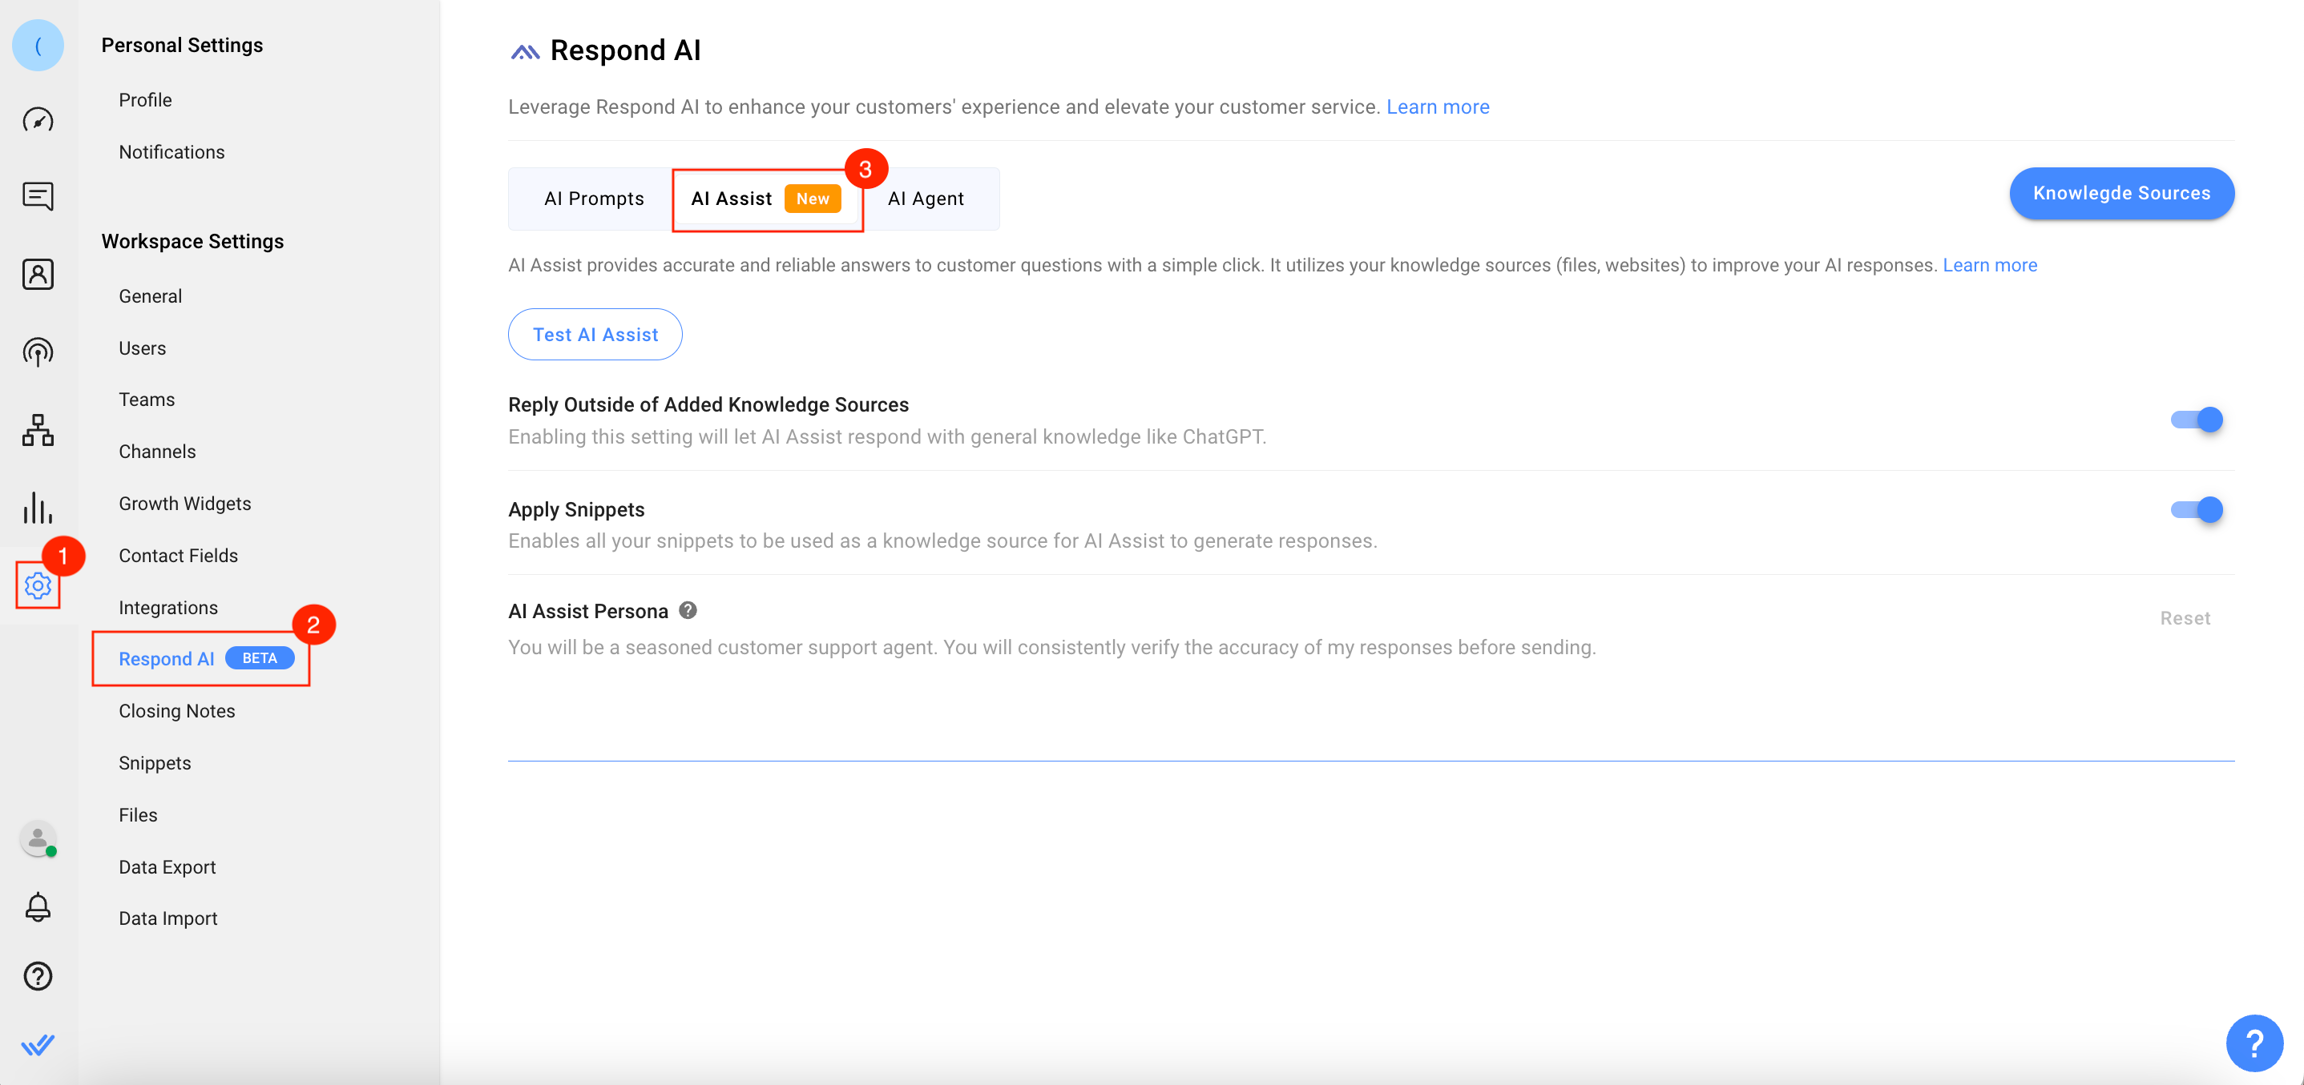
Task: Click the AI Assist Persona help icon
Action: [688, 610]
